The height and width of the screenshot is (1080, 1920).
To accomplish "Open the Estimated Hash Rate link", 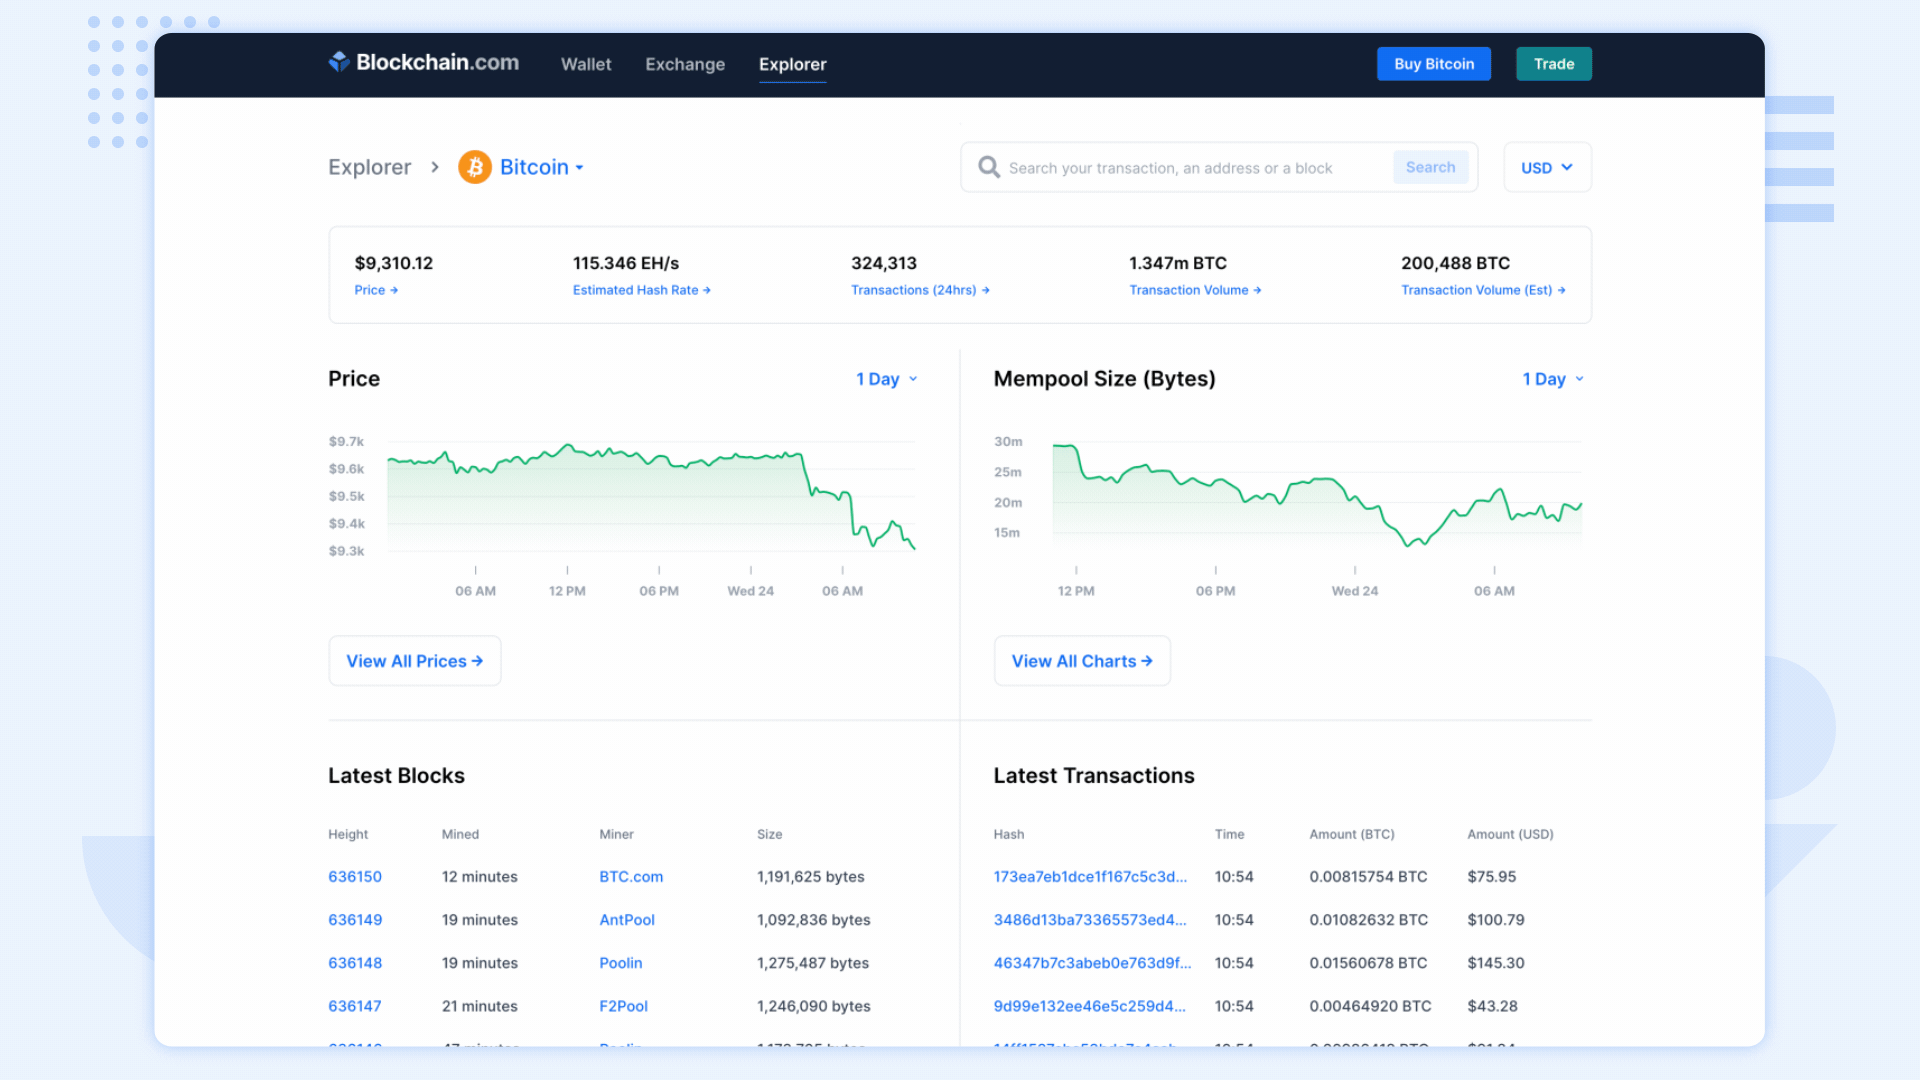I will coord(641,290).
